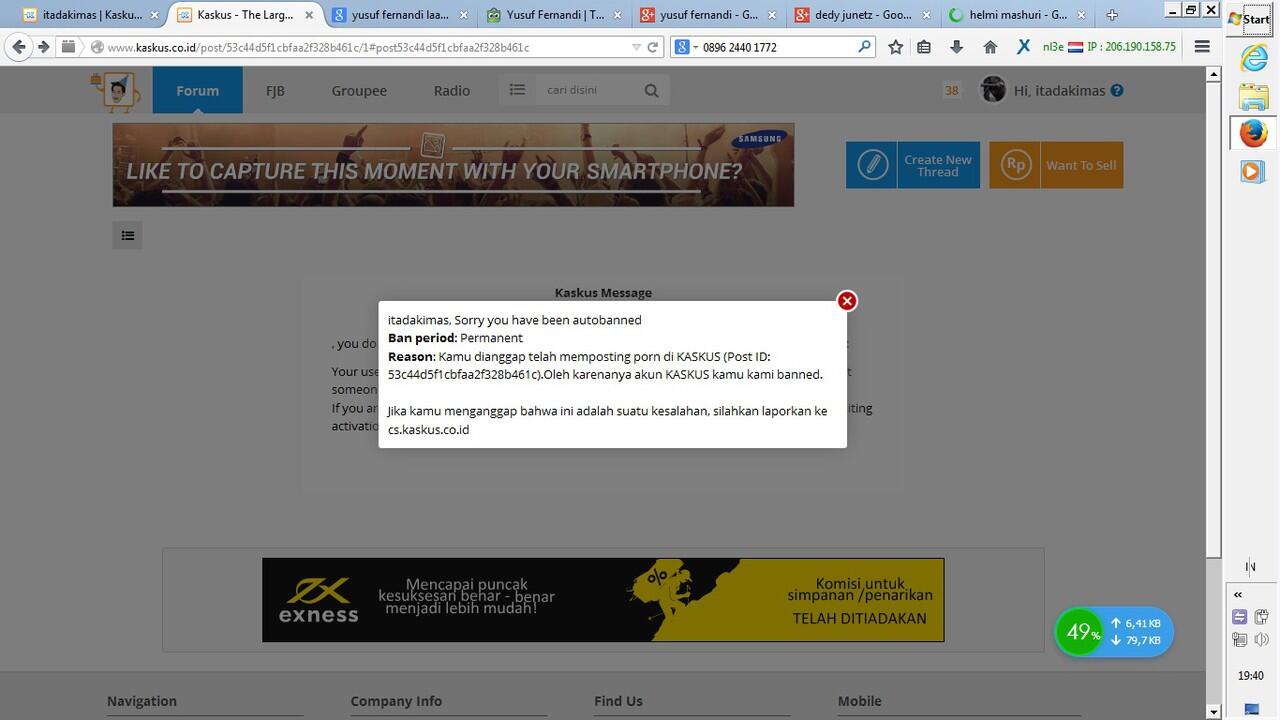The width and height of the screenshot is (1280, 720).
Task: Open the Radio section
Action: tap(452, 90)
